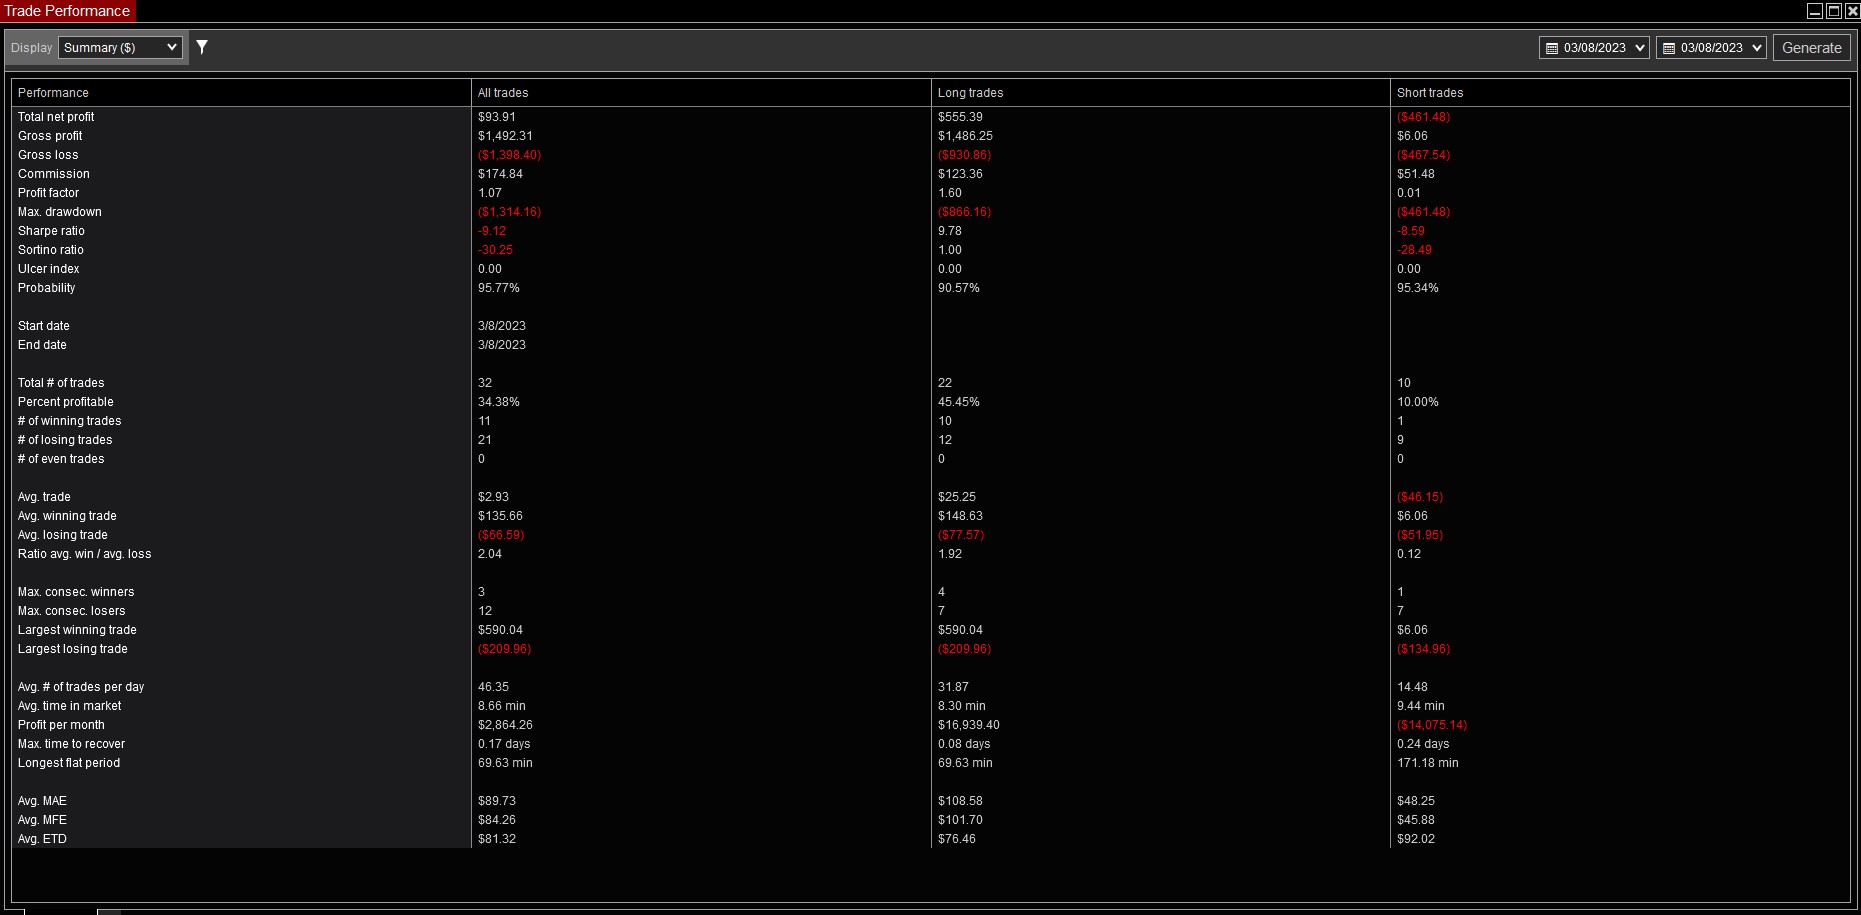Select the Start date row label
This screenshot has height=915, width=1861.
(x=44, y=326)
